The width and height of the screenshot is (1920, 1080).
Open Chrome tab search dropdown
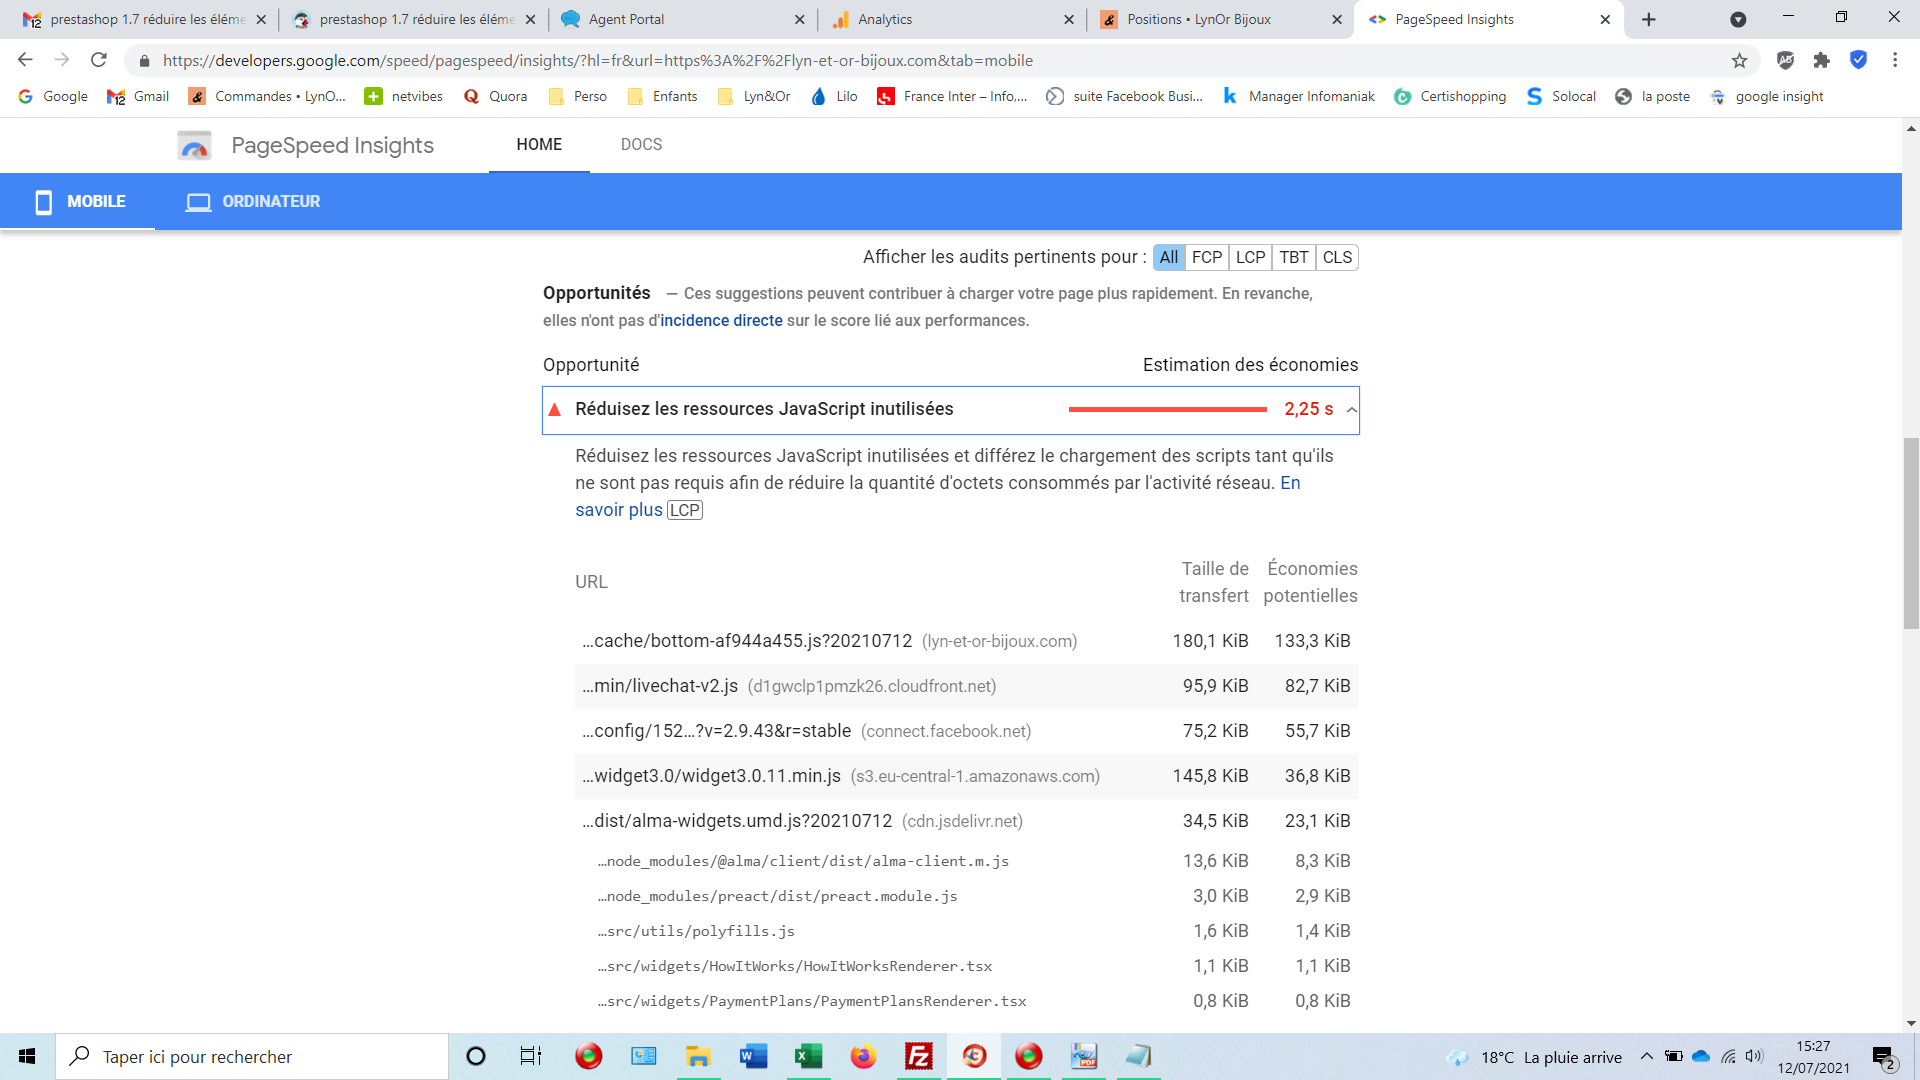1738,19
